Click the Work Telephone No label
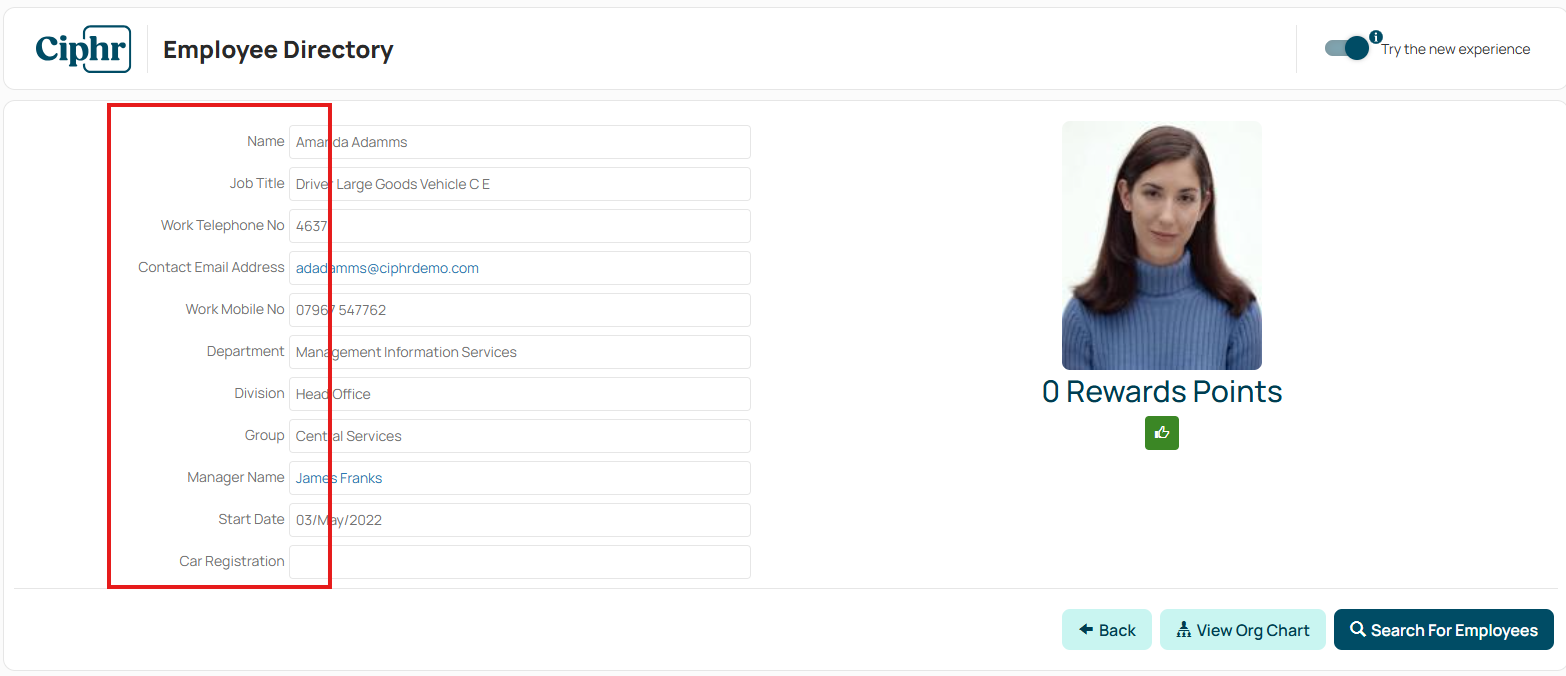 point(223,225)
